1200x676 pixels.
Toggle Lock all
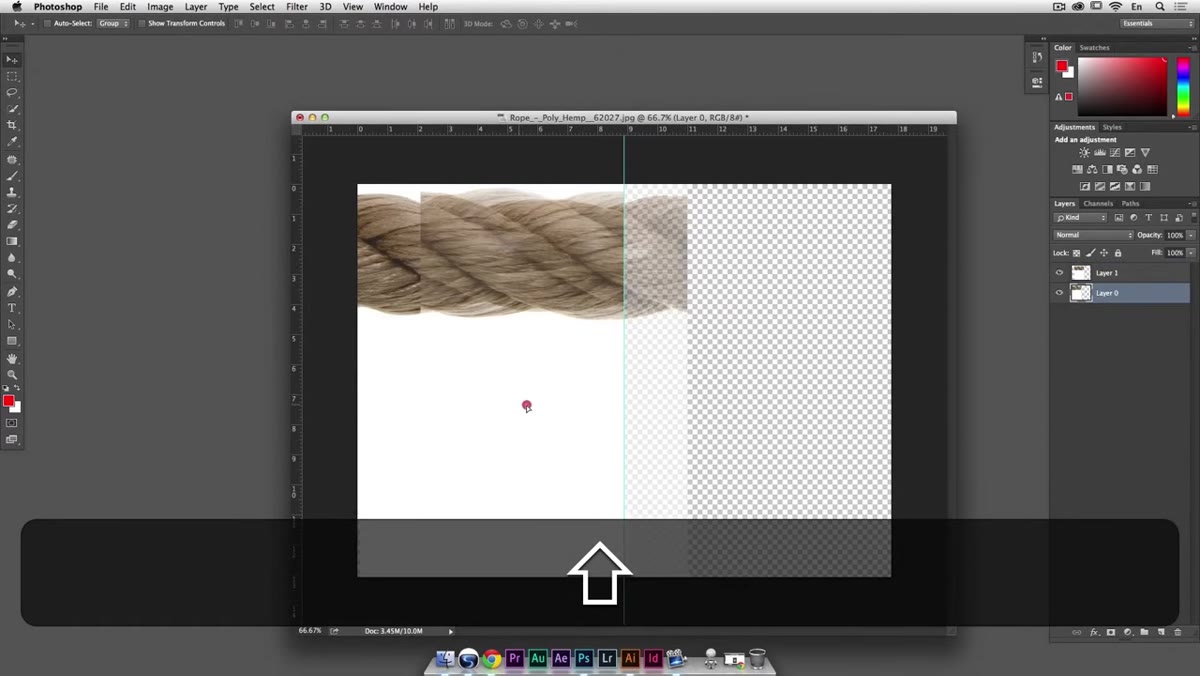coord(1118,253)
